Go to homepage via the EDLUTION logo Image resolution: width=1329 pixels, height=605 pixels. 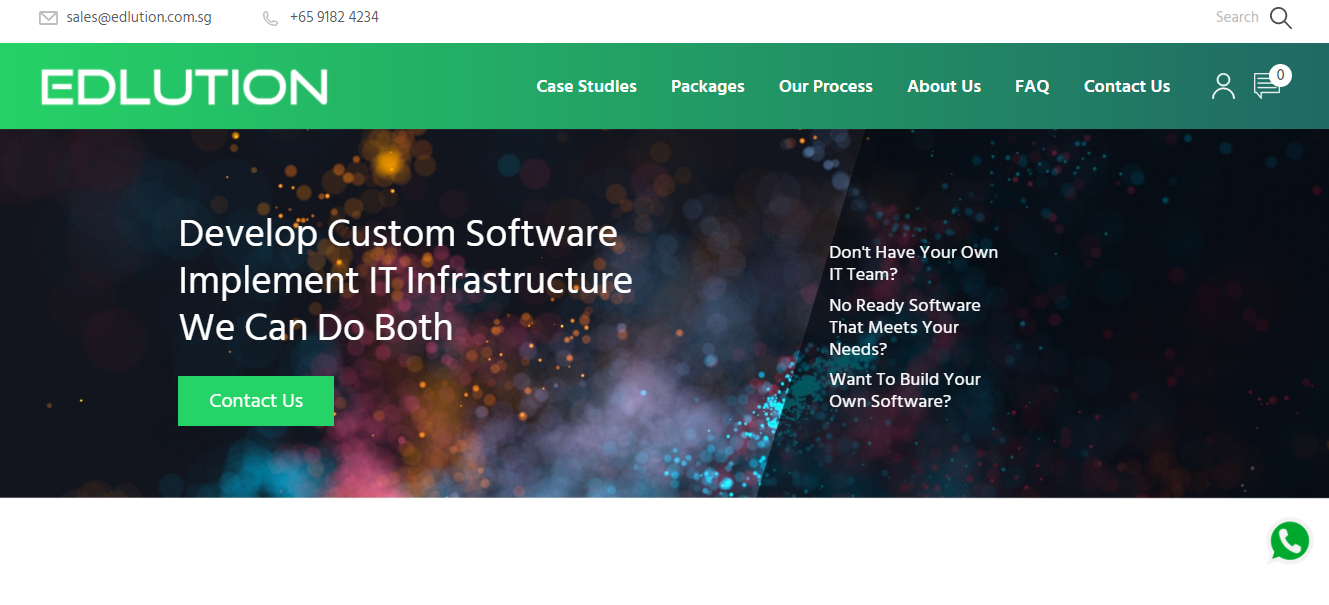(x=184, y=87)
